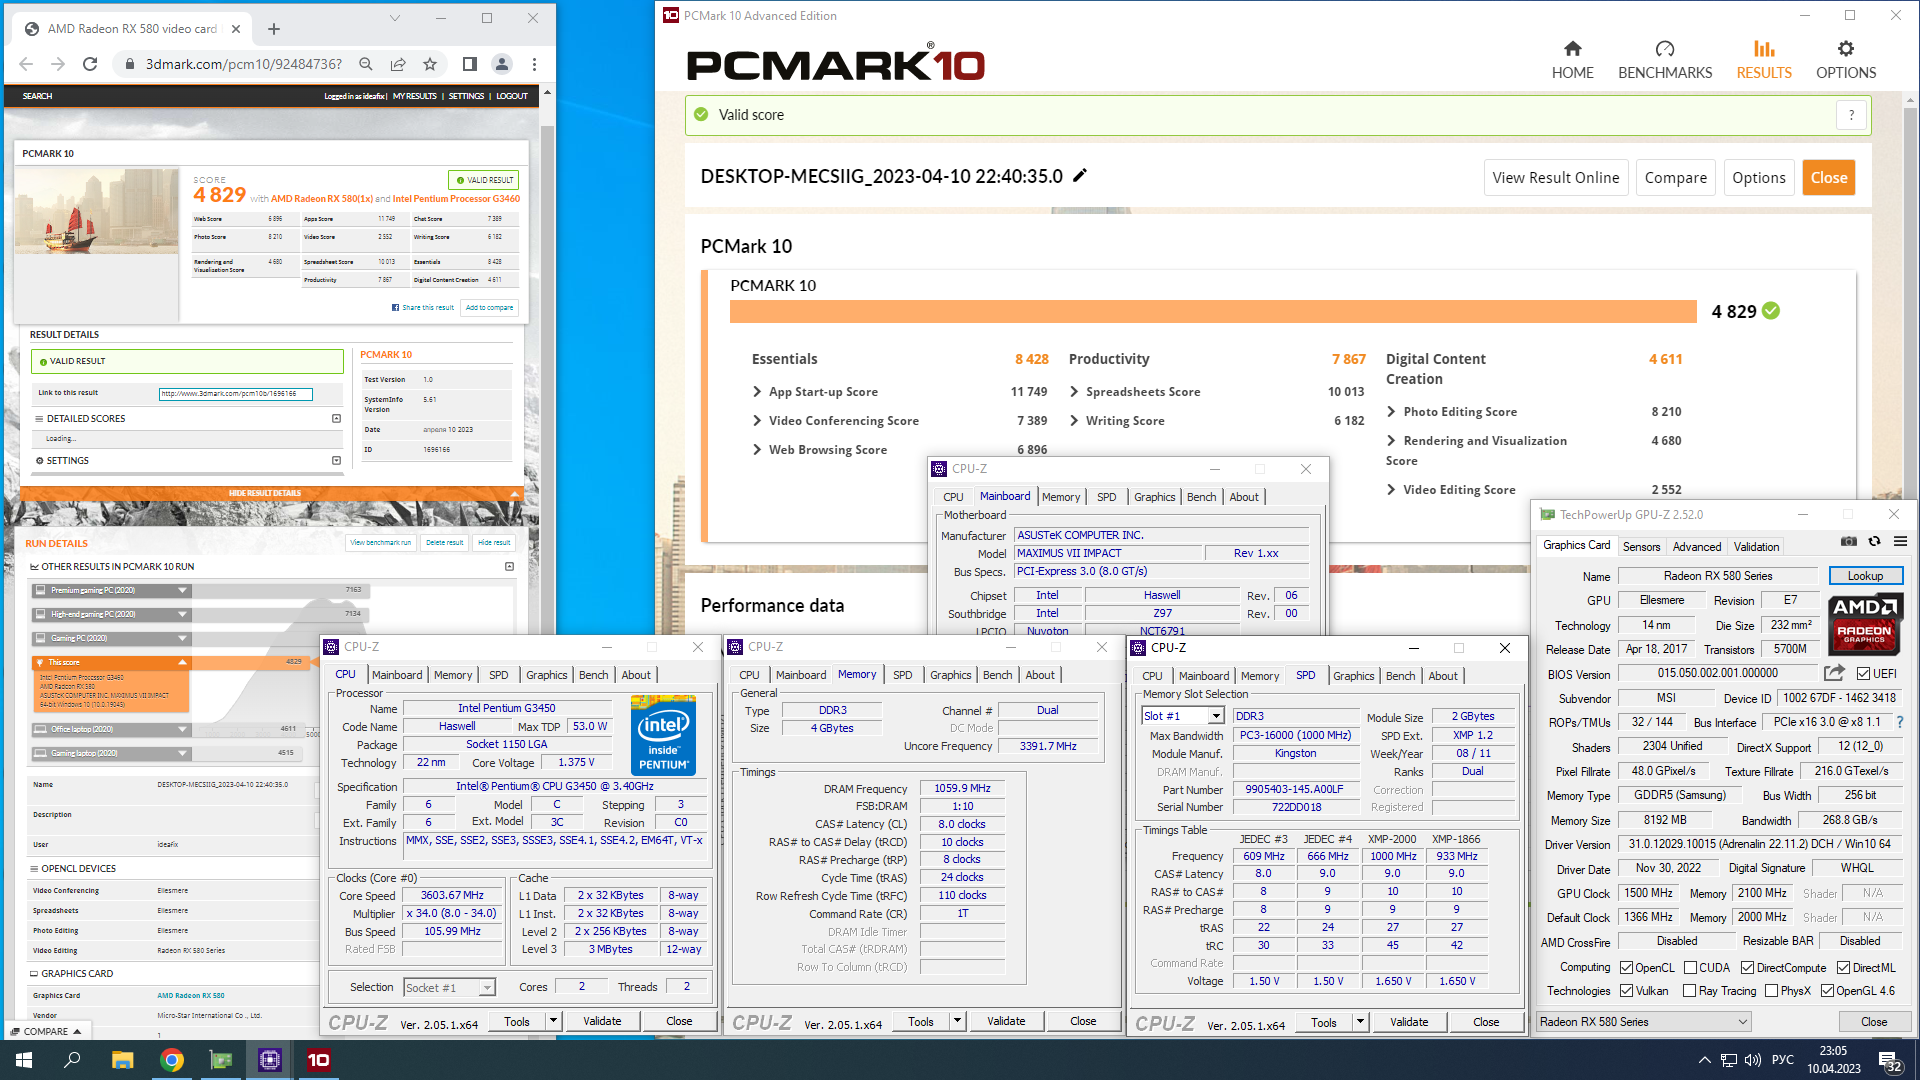The image size is (1920, 1080).
Task: Toggle the UEFI checkbox in GPU-Z
Action: coord(1863,673)
